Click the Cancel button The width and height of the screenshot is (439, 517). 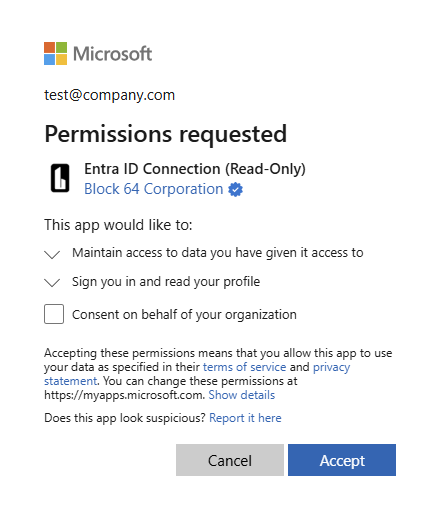pyautogui.click(x=230, y=460)
